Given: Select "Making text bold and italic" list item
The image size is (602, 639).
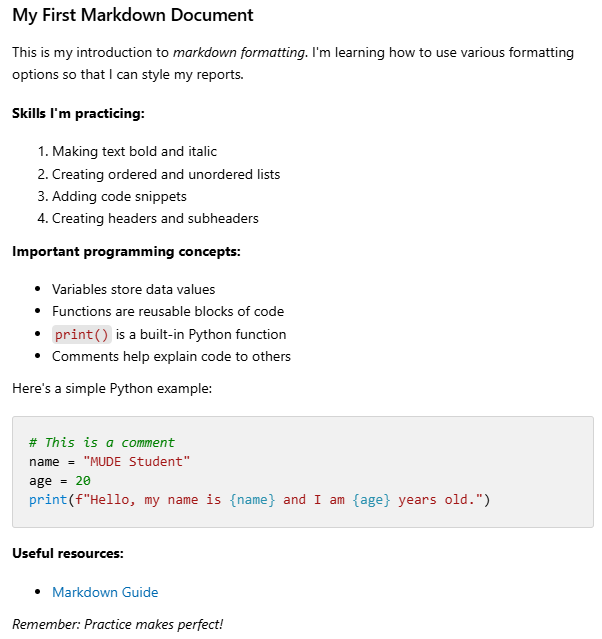Looking at the screenshot, I should [134, 152].
